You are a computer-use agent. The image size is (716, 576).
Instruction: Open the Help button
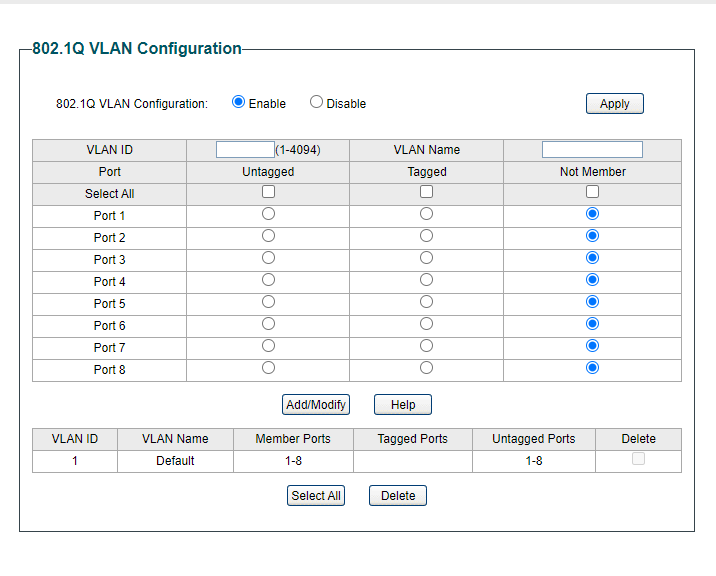(x=402, y=405)
